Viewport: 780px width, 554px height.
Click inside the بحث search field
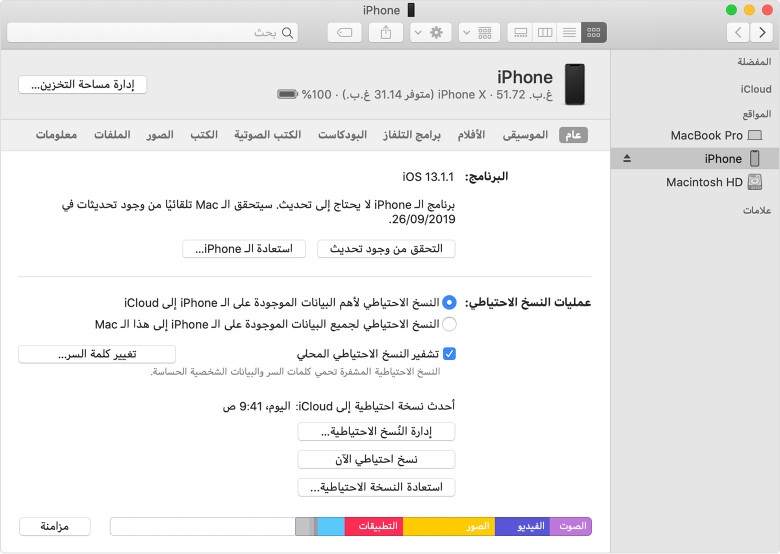(153, 33)
